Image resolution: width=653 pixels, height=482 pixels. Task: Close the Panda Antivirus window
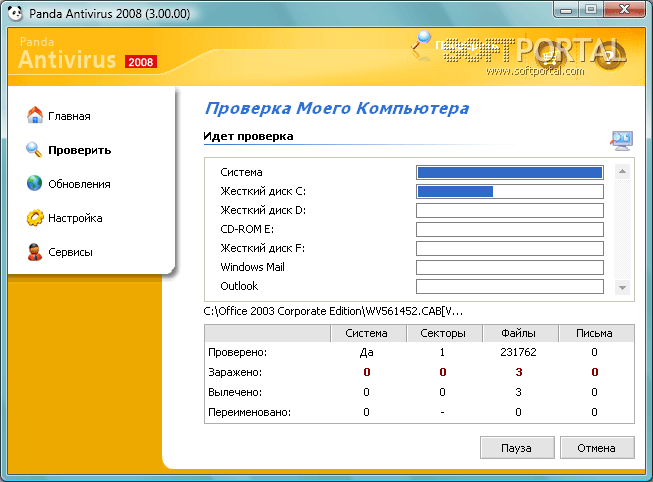pyautogui.click(x=624, y=10)
